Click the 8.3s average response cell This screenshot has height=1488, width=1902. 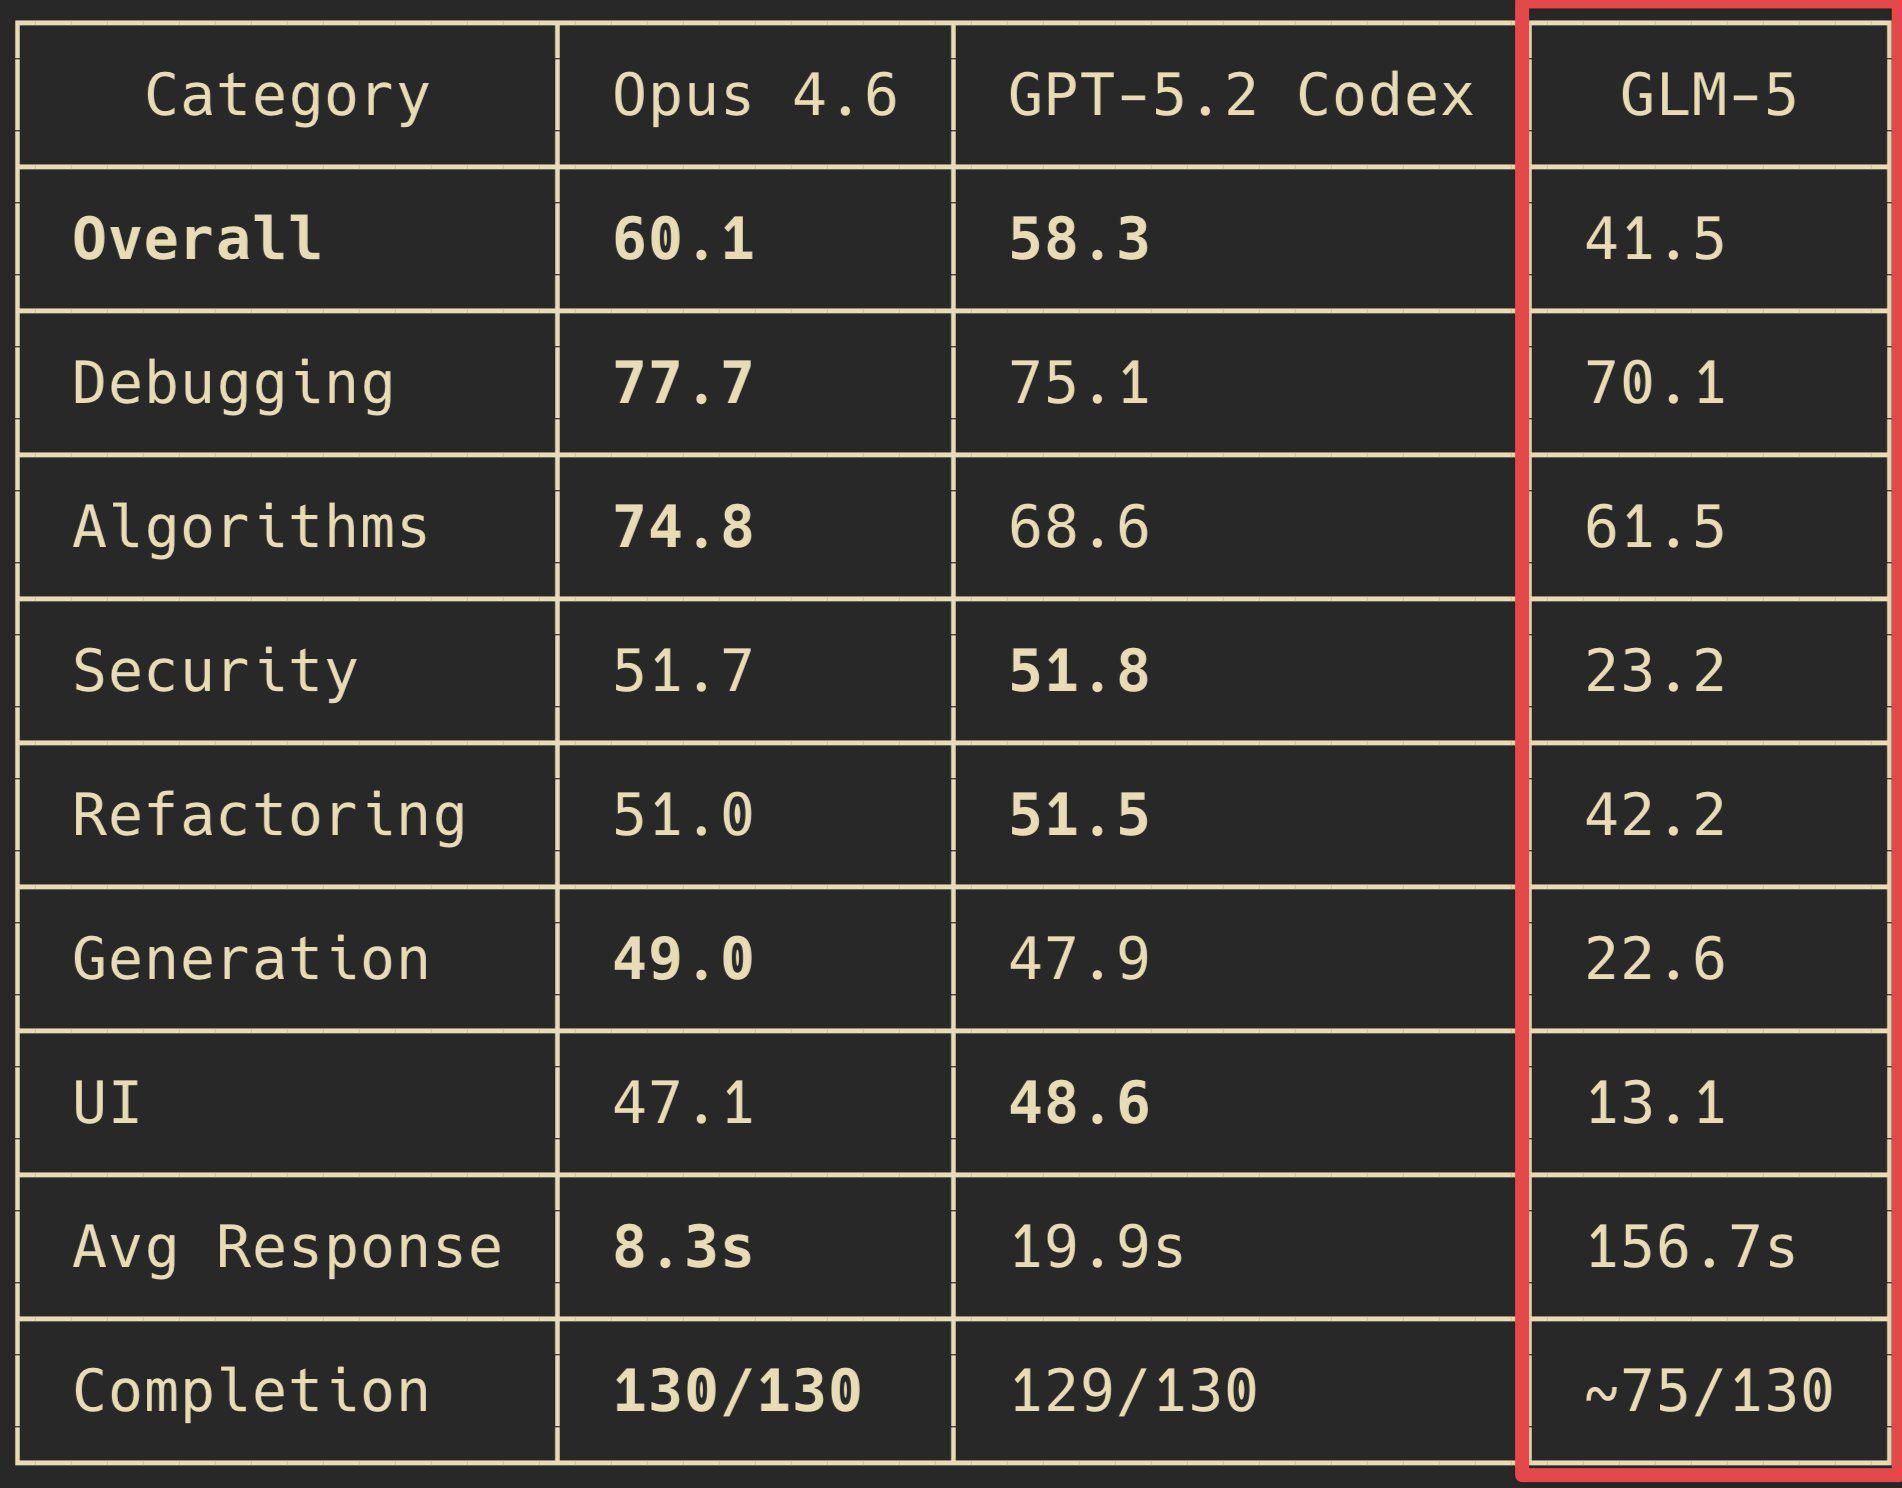pos(683,1247)
